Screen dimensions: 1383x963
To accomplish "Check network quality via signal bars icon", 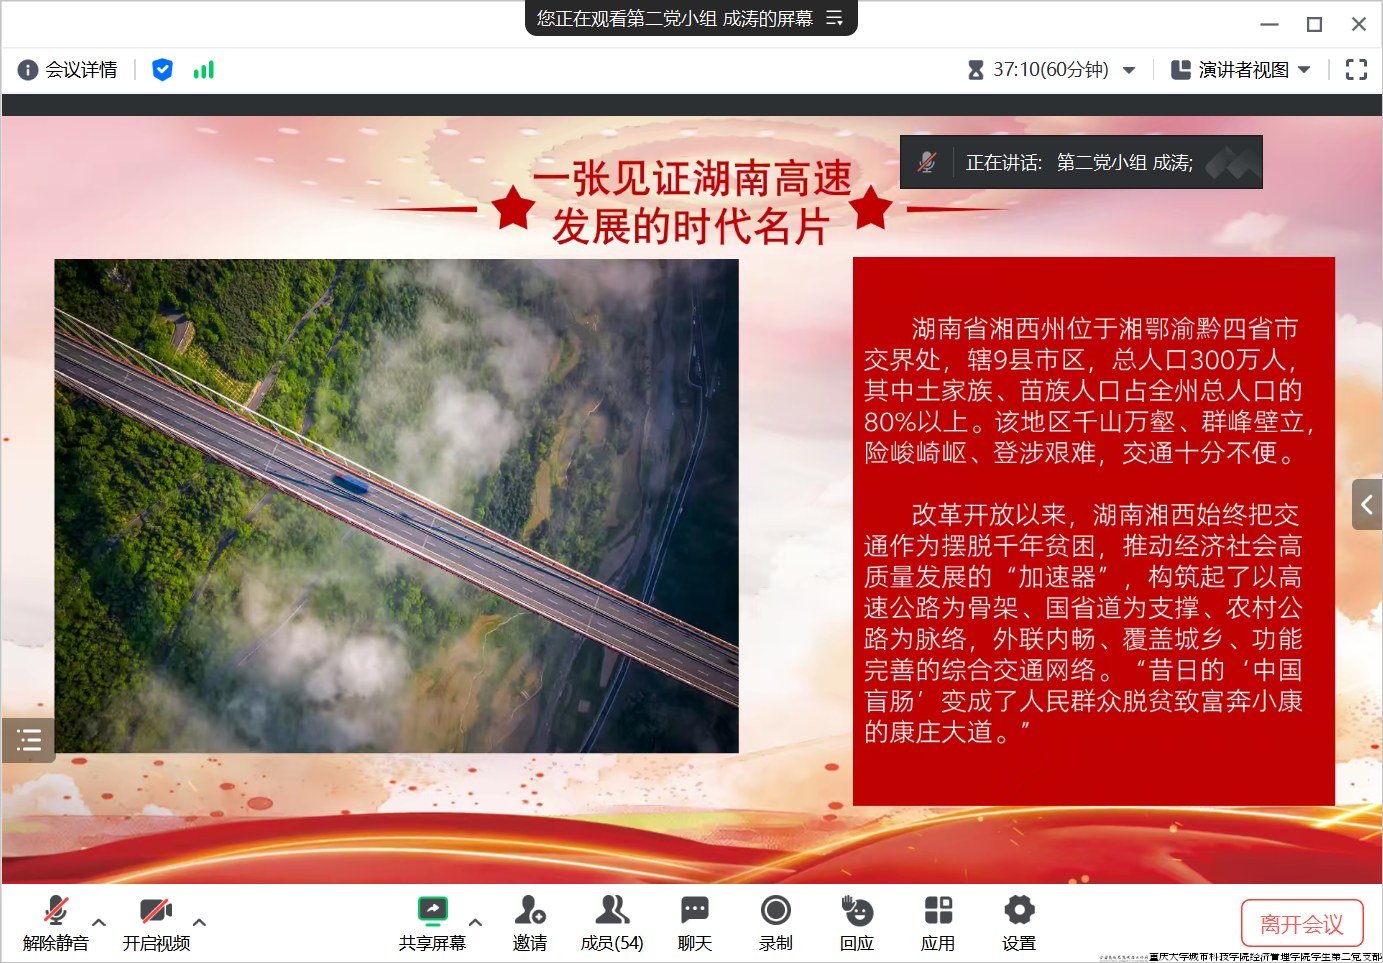I will pos(203,69).
